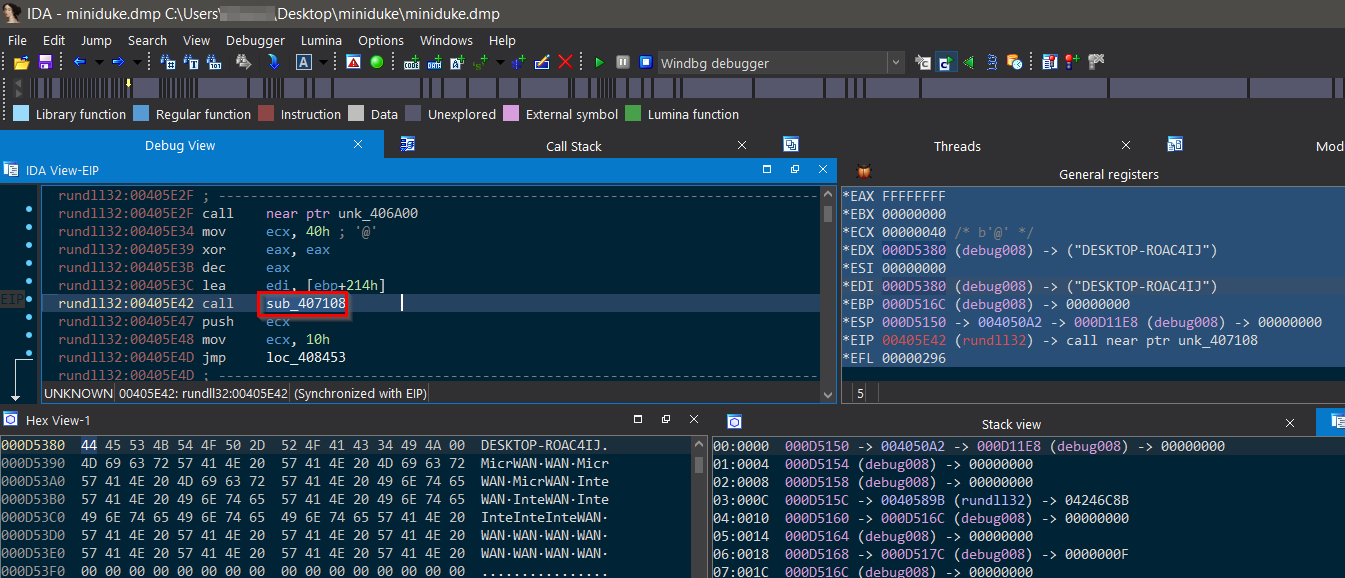Save the database with the floppy icon
The image size is (1345, 578).
pyautogui.click(x=45, y=62)
